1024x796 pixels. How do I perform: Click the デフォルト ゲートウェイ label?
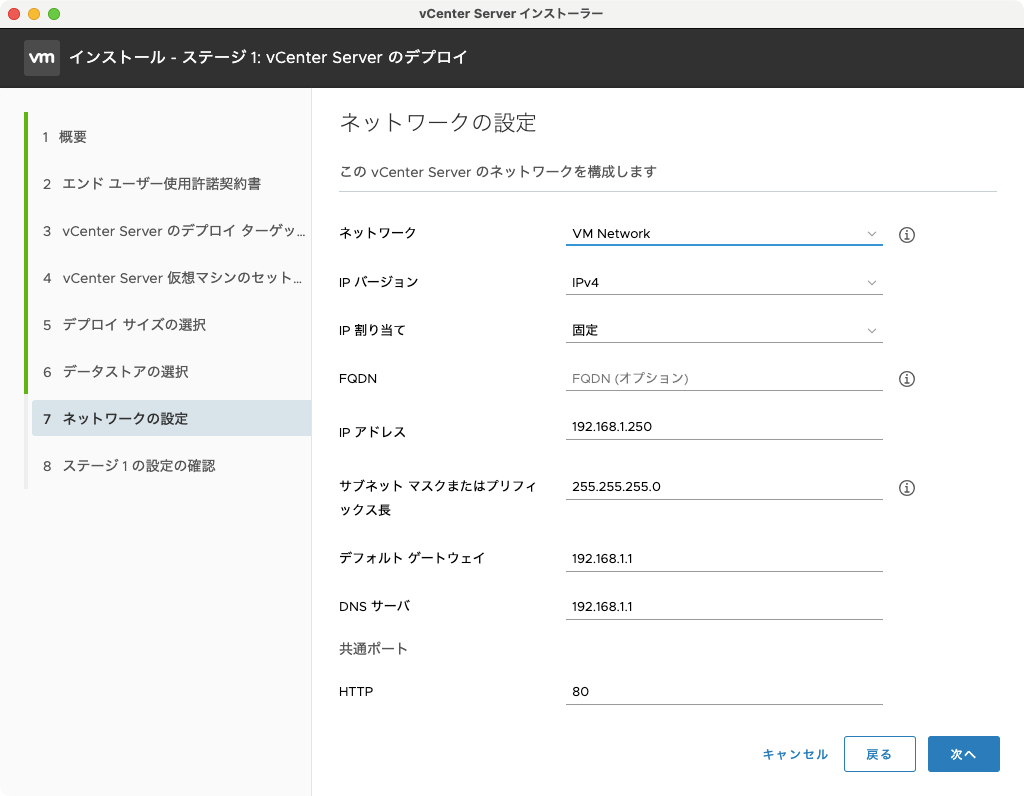point(411,558)
